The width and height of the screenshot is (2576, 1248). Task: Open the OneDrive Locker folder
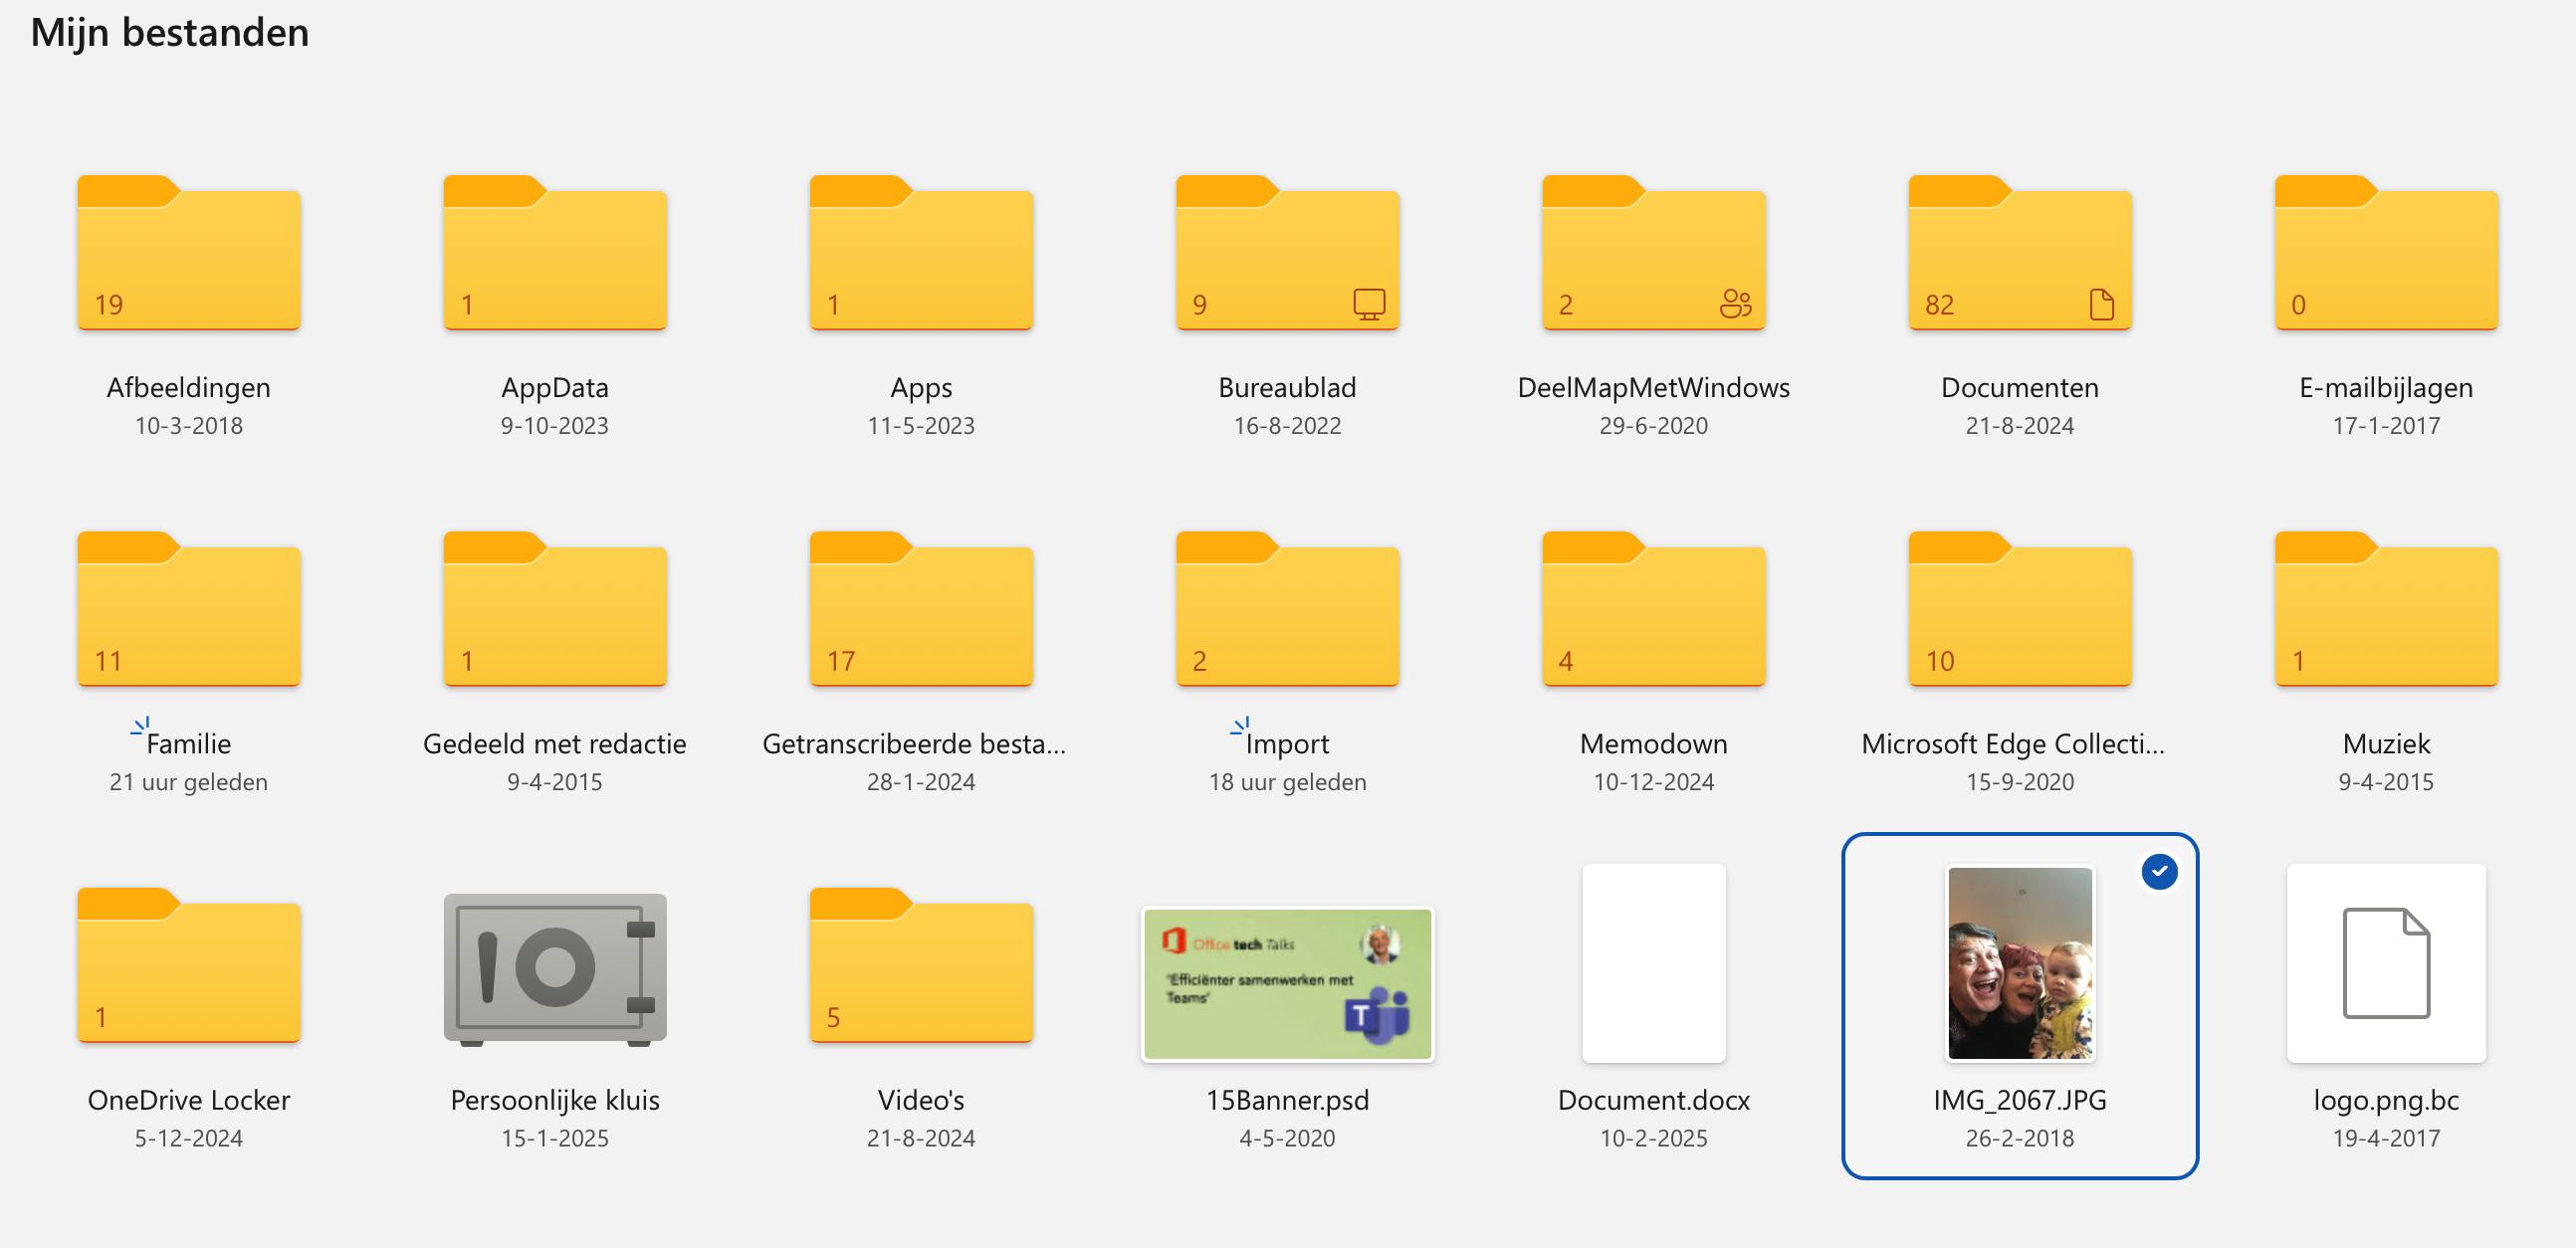(188, 968)
